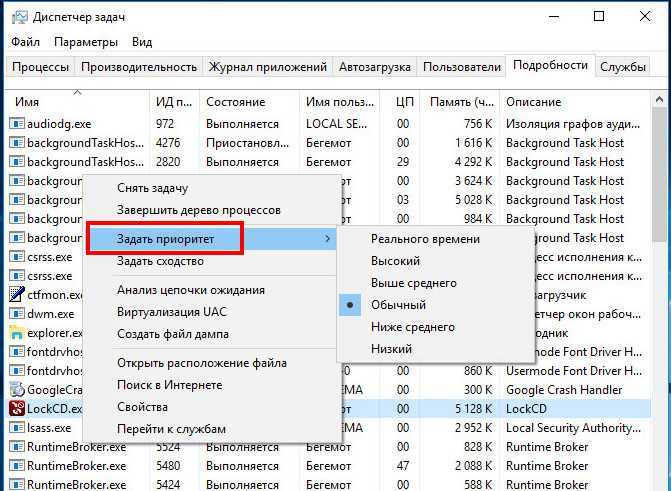Open the Вид menu
The image size is (671, 491).
tap(142, 42)
